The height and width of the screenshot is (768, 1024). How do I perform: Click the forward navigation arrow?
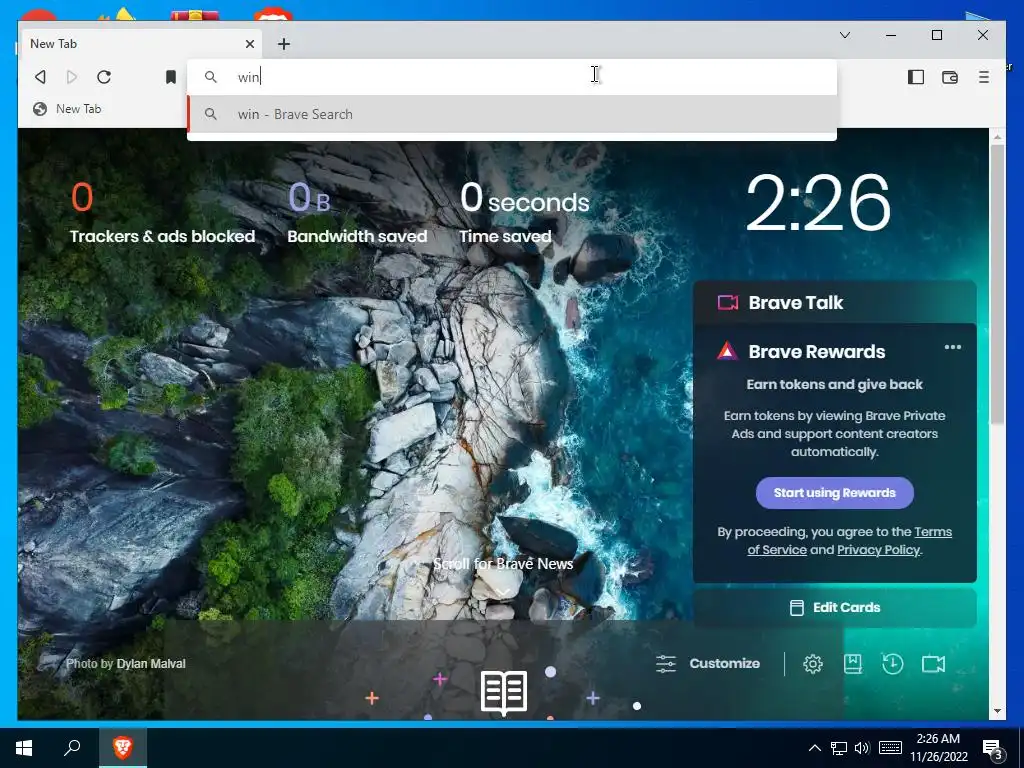72,77
